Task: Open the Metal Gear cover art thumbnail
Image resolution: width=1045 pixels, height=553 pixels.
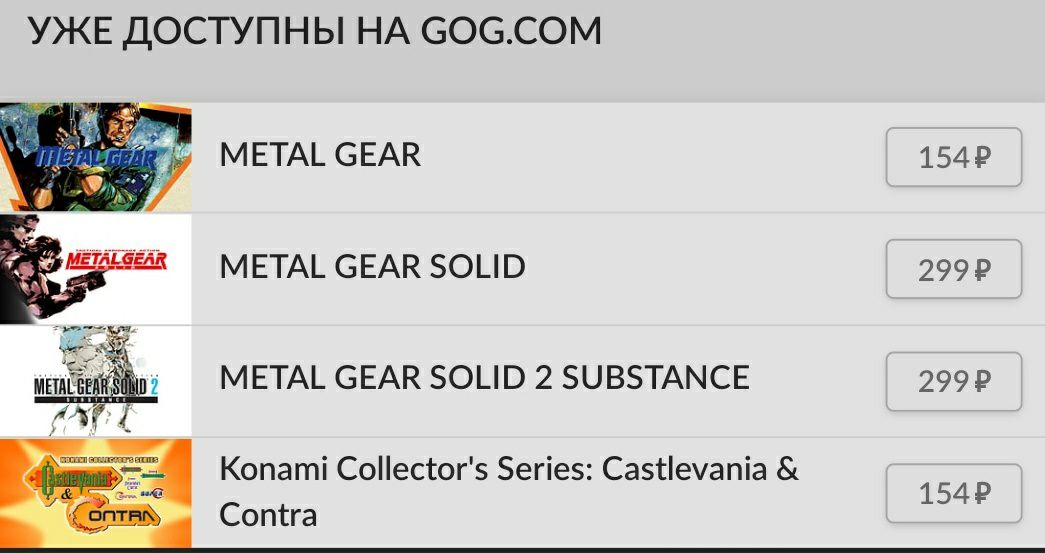Action: point(96,156)
